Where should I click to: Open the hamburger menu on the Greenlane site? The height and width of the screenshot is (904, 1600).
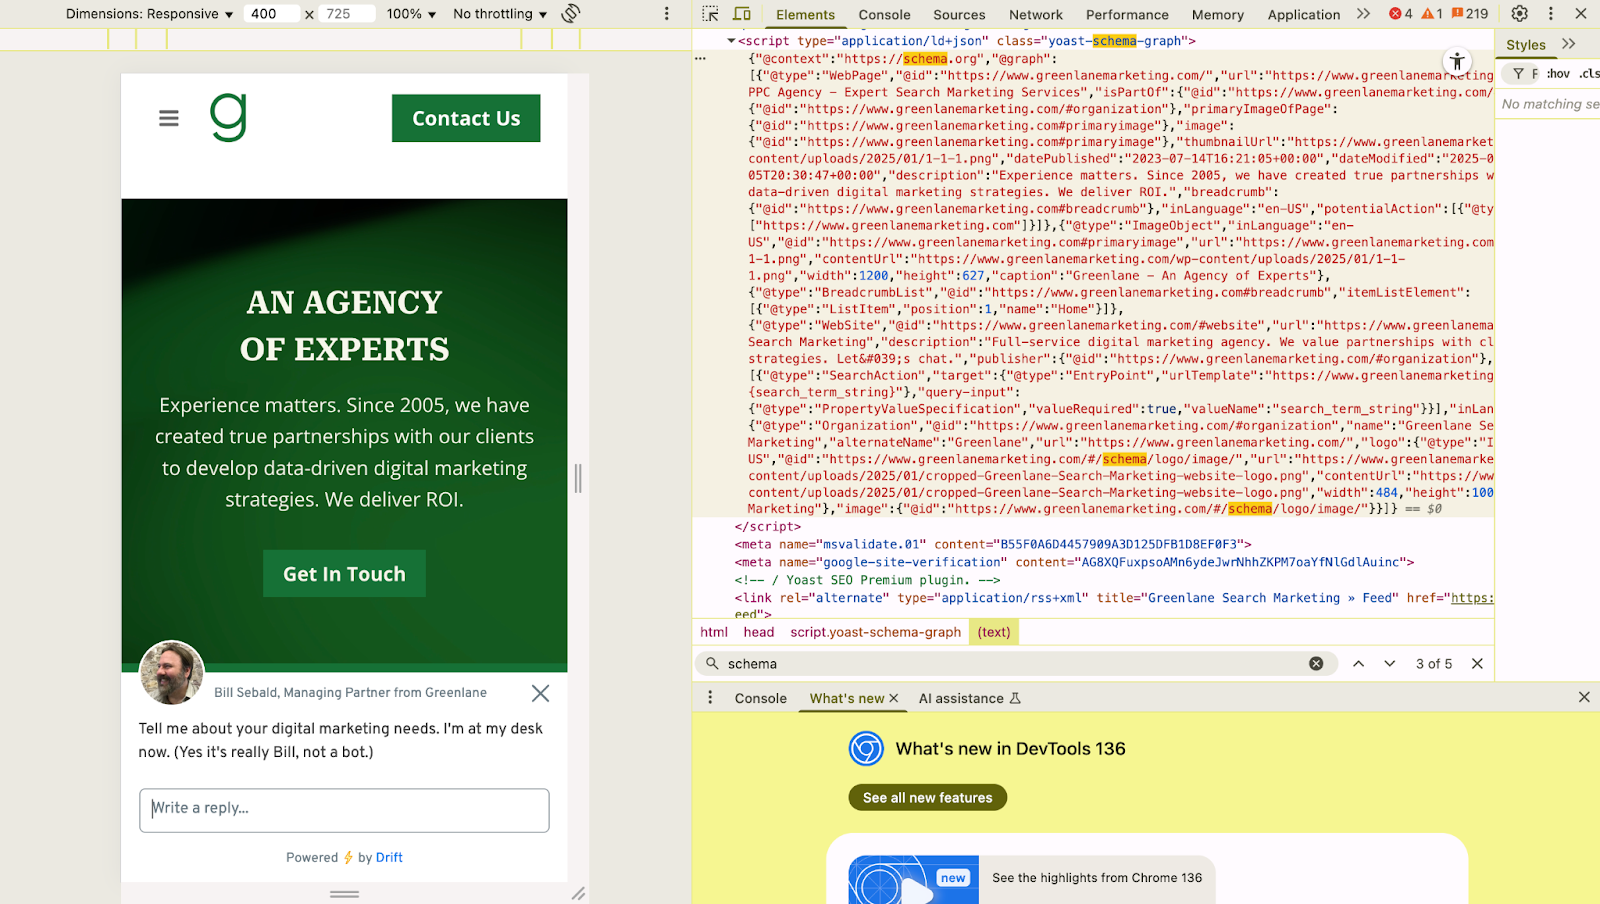point(169,118)
